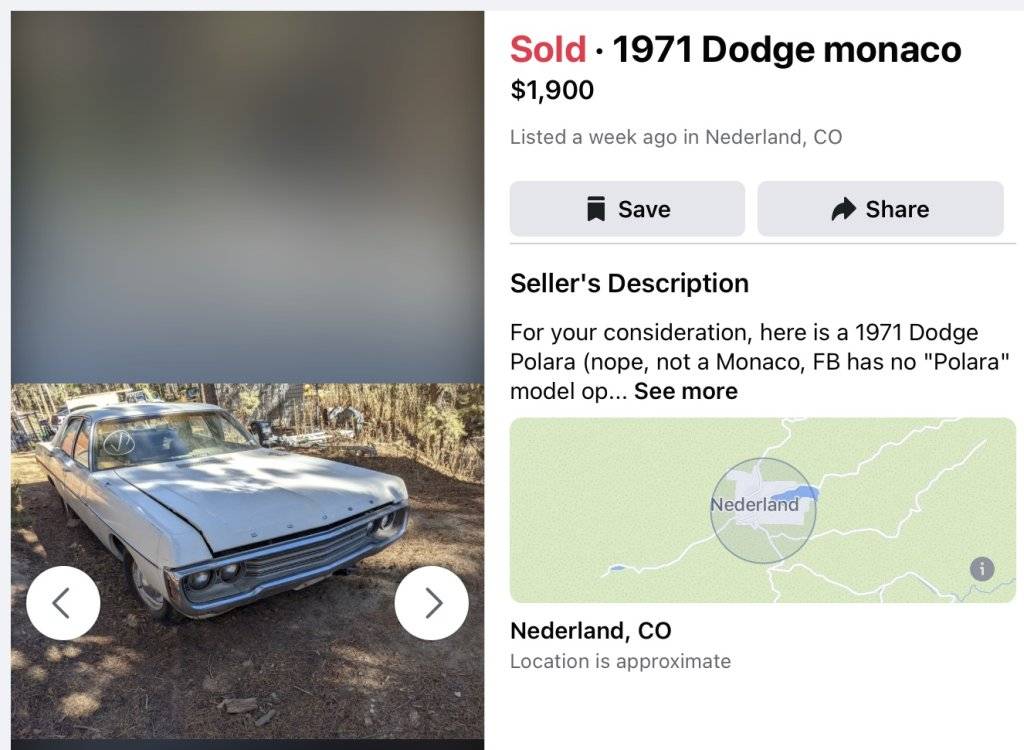Open map attribution via the "i" info icon
The image size is (1024, 750).
pos(981,570)
